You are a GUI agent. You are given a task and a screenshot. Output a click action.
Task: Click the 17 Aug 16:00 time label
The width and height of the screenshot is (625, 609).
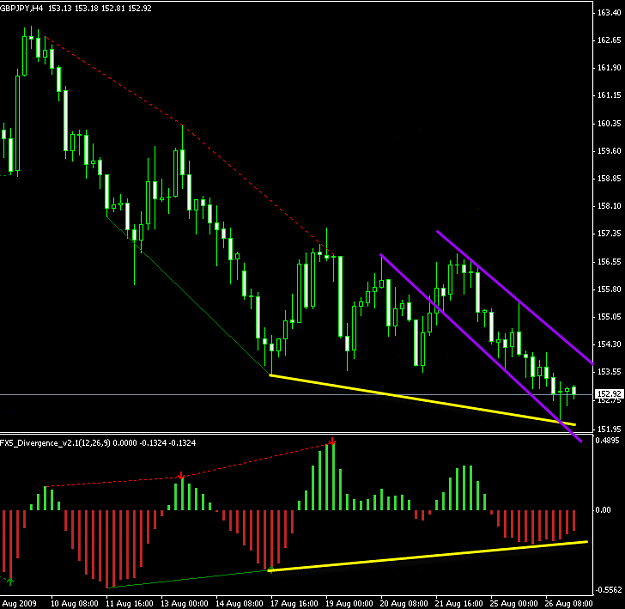pyautogui.click(x=294, y=603)
